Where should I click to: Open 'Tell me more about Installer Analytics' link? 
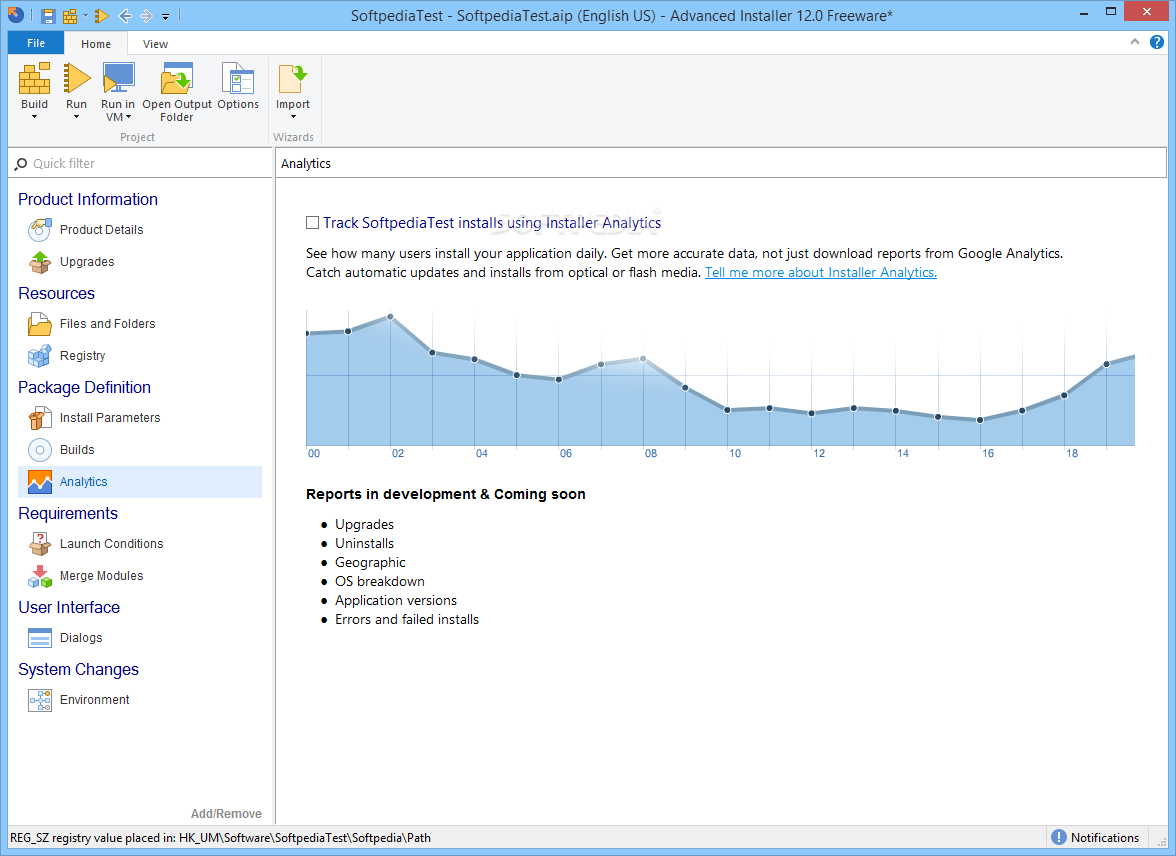point(820,272)
